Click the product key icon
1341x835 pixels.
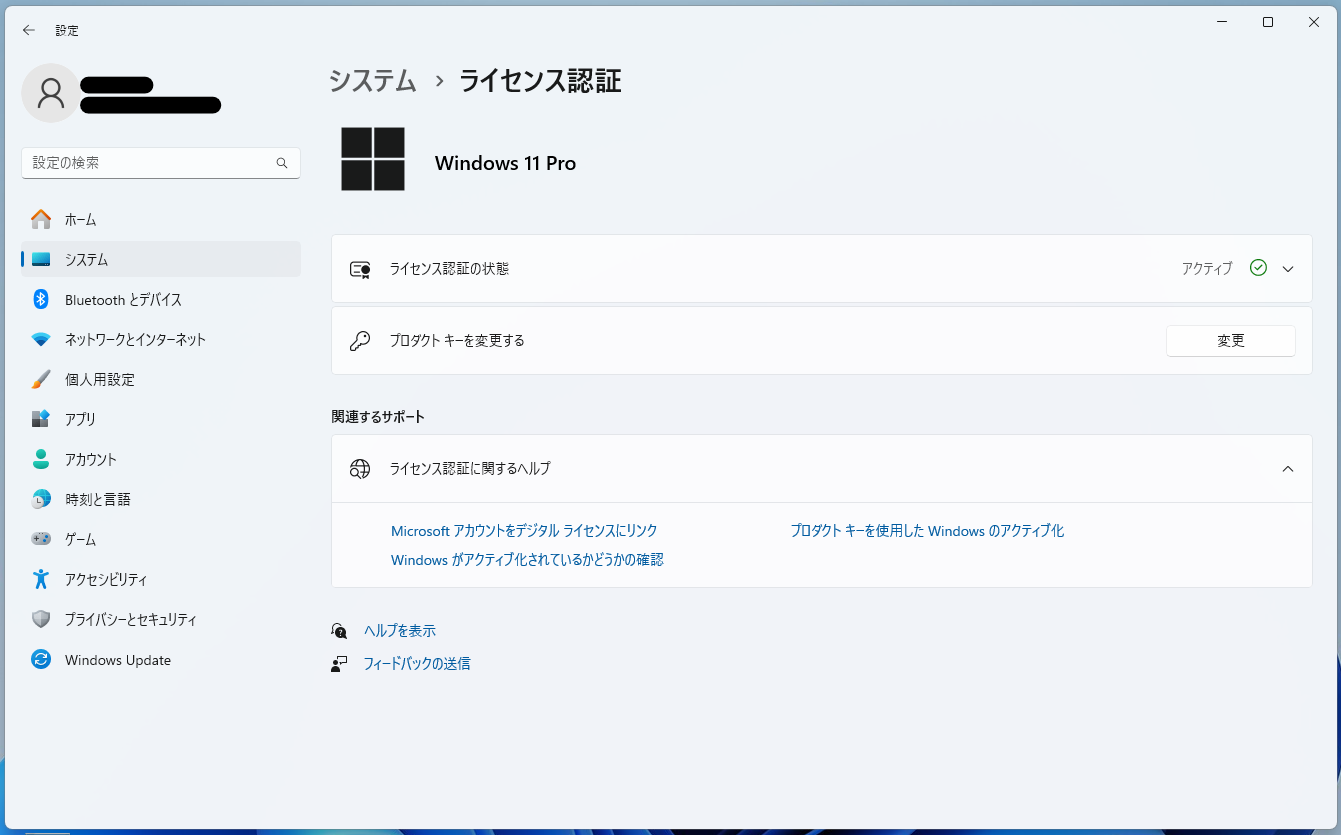pos(360,341)
